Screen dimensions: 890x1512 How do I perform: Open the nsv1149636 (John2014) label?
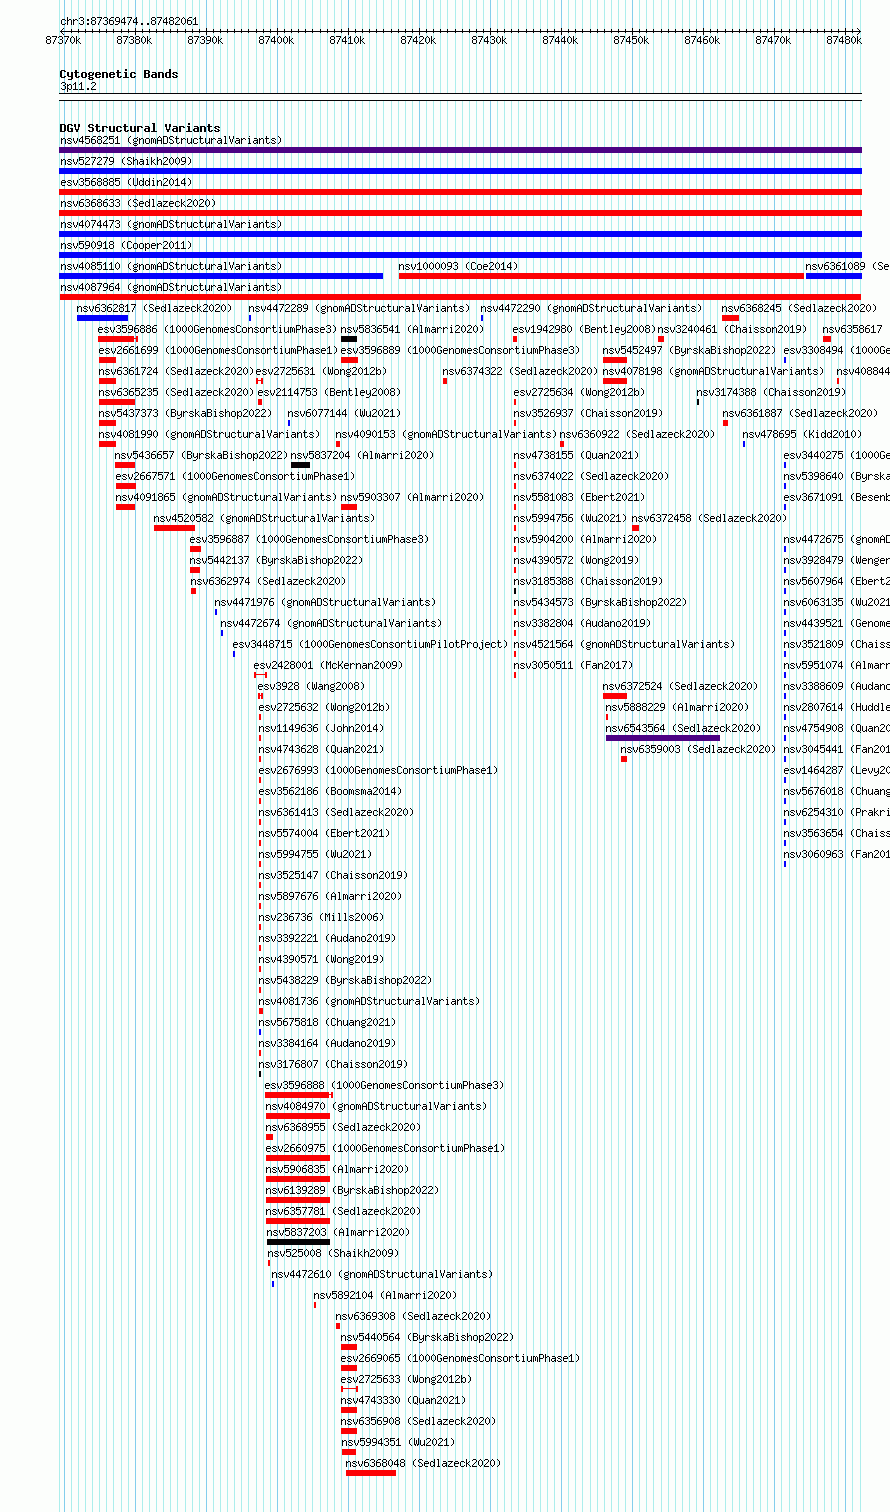point(321,728)
